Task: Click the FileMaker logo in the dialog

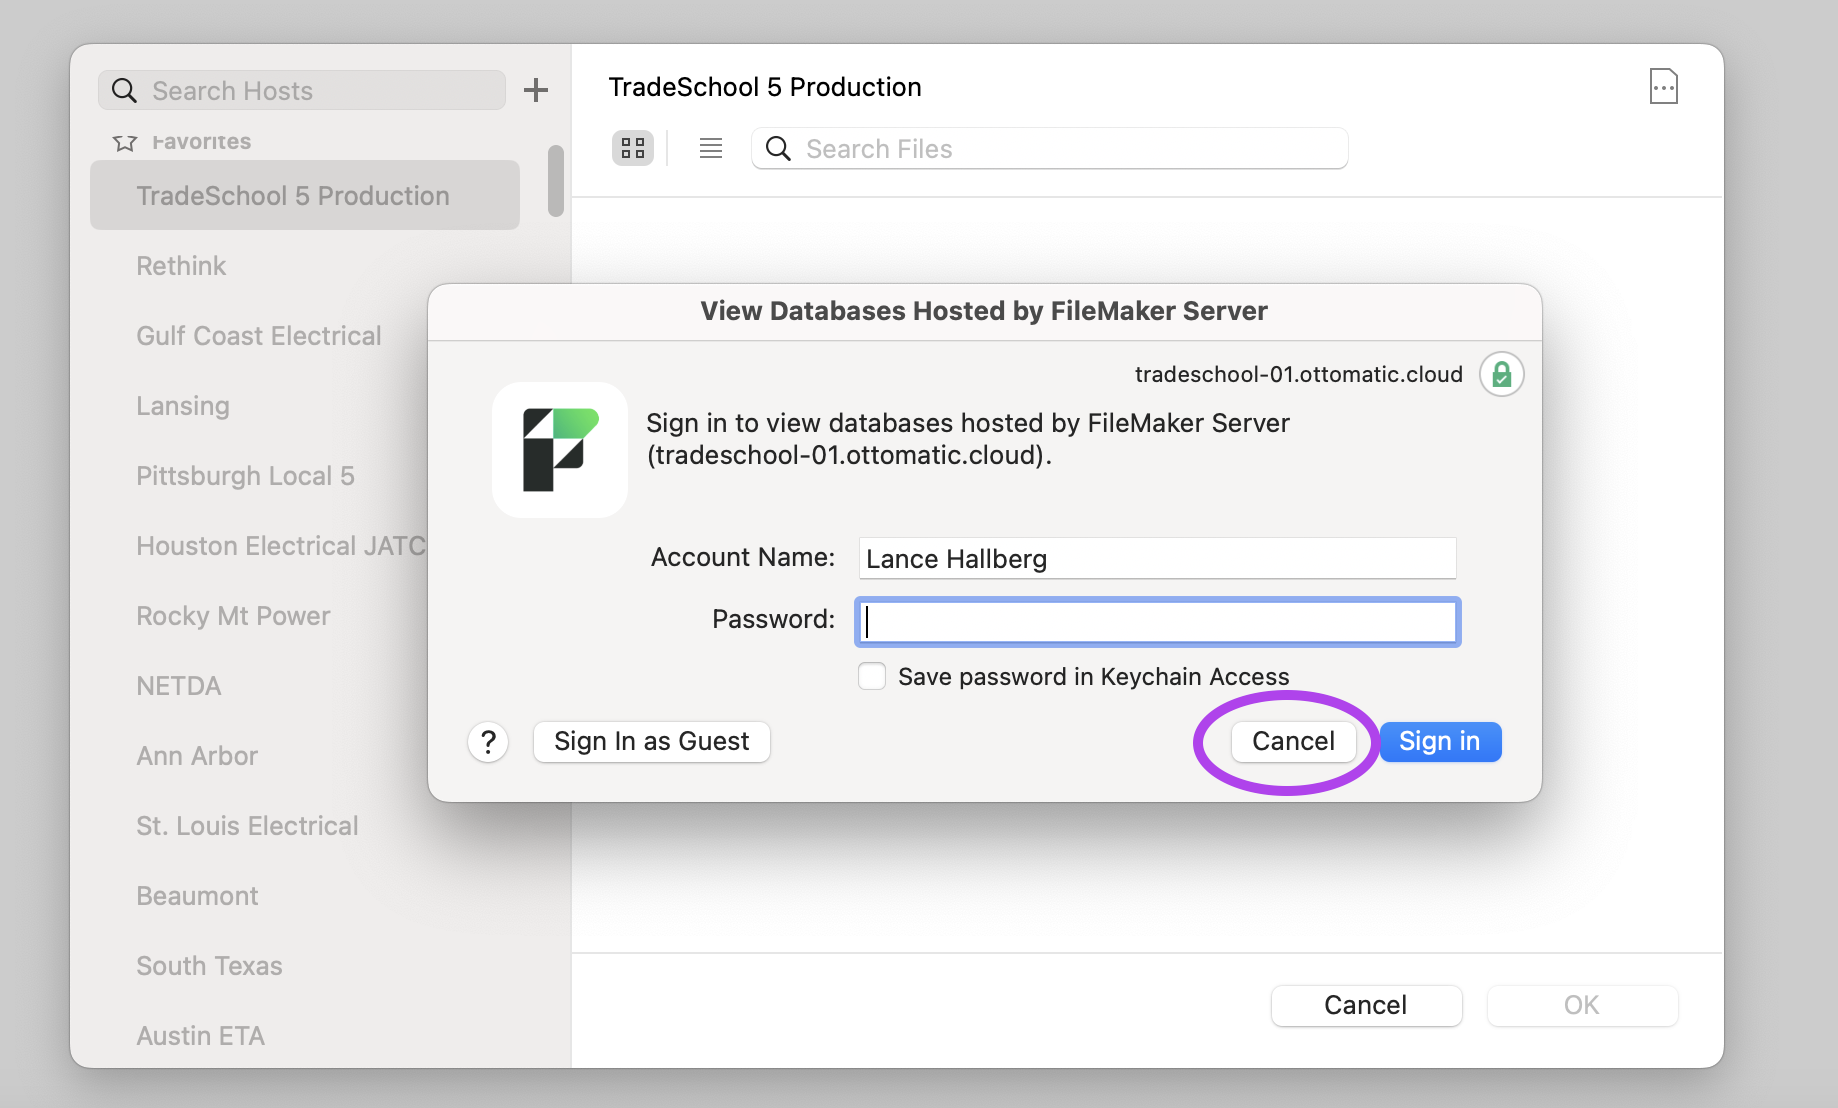Action: [560, 450]
